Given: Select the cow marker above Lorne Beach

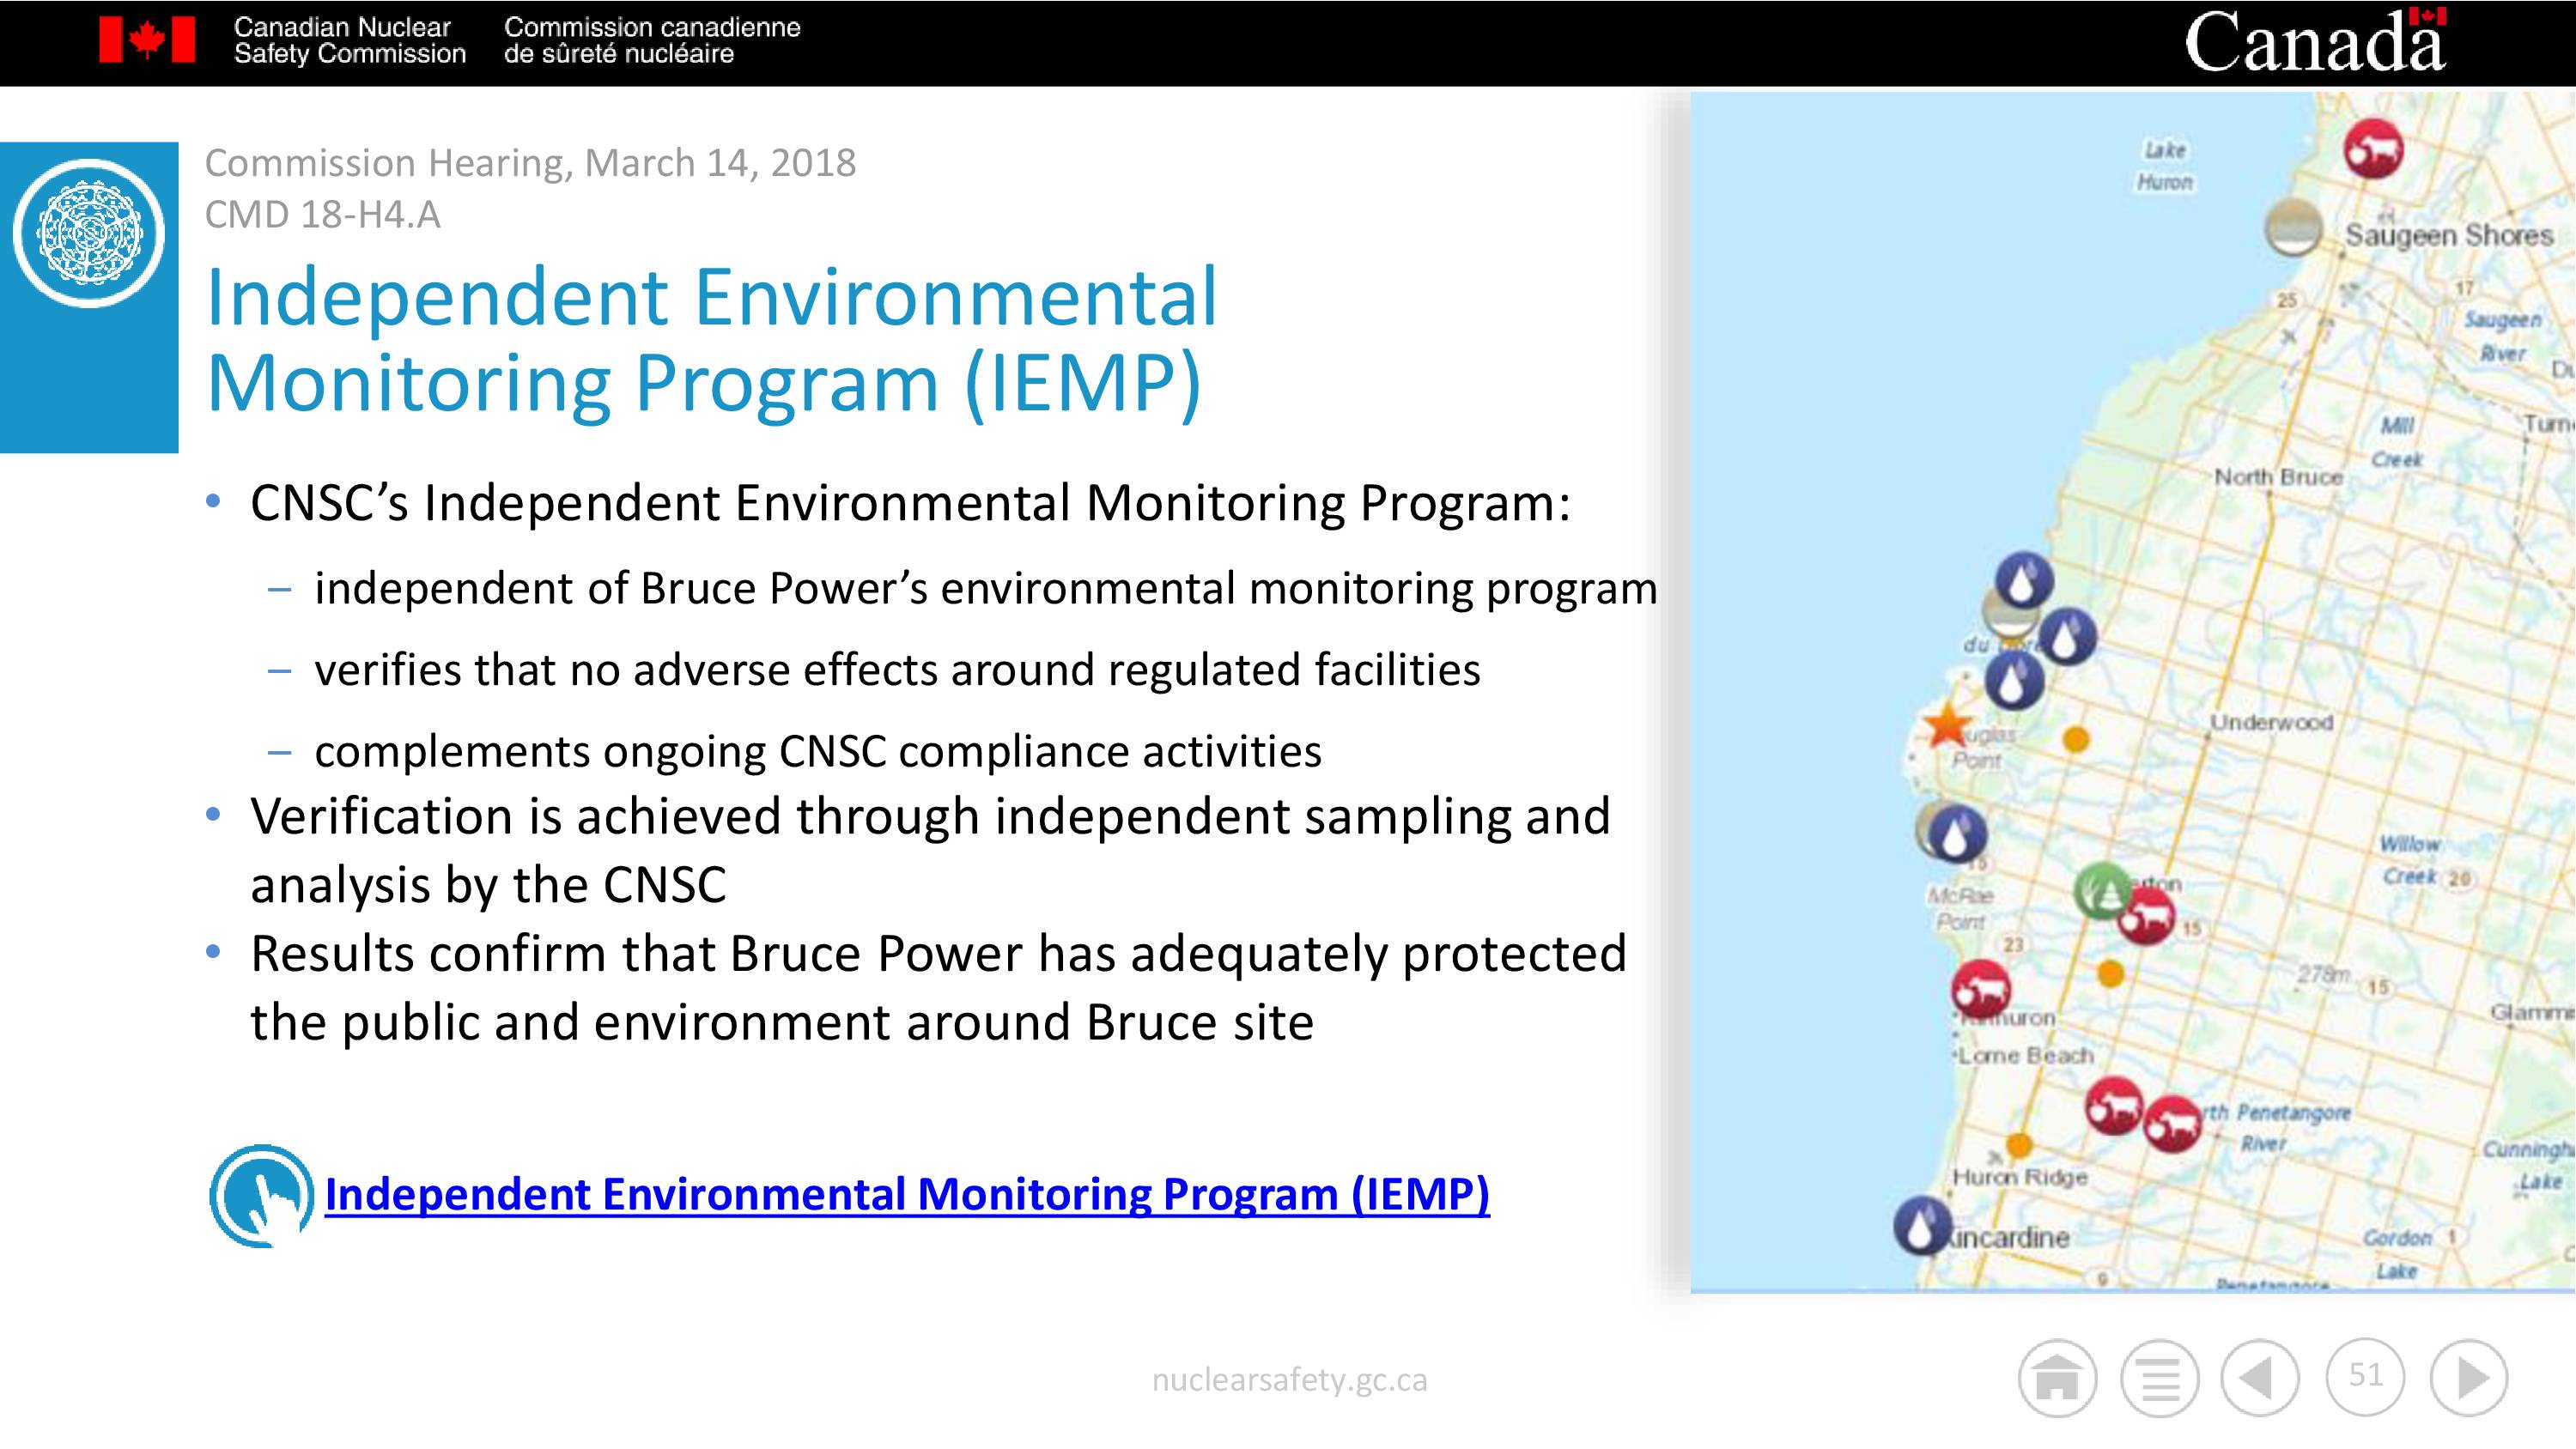Looking at the screenshot, I should pyautogui.click(x=1981, y=990).
